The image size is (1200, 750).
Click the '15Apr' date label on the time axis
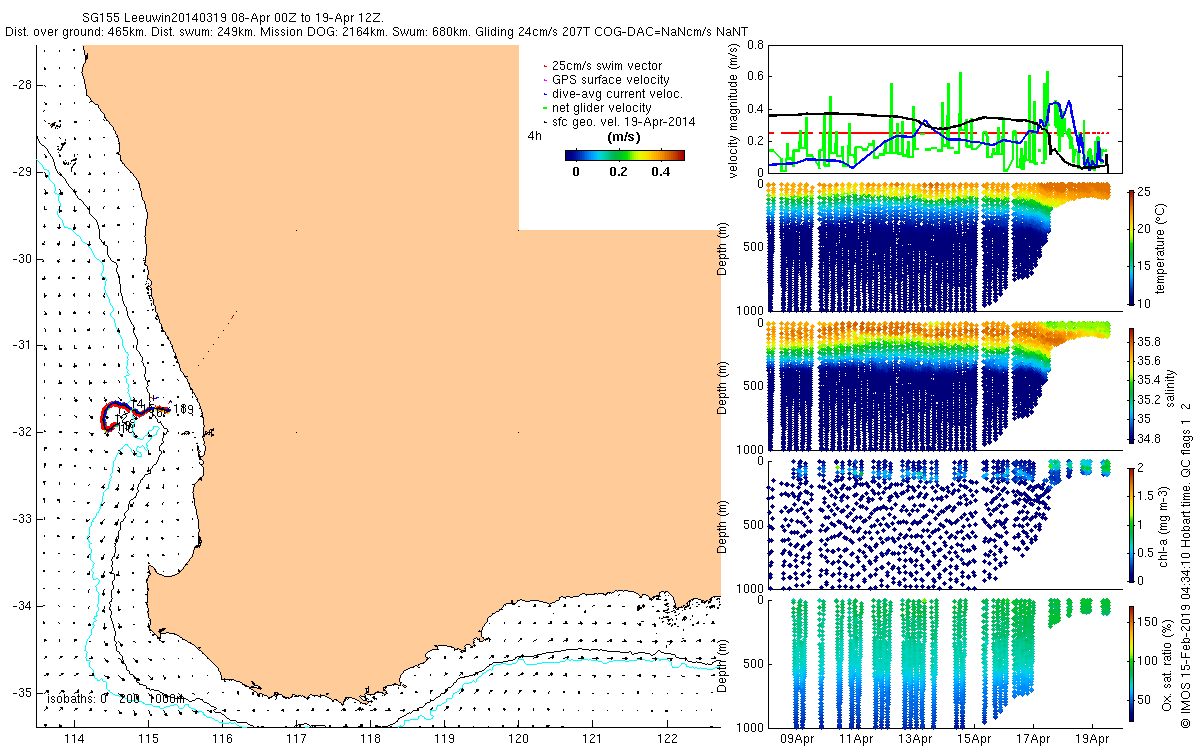click(x=976, y=739)
